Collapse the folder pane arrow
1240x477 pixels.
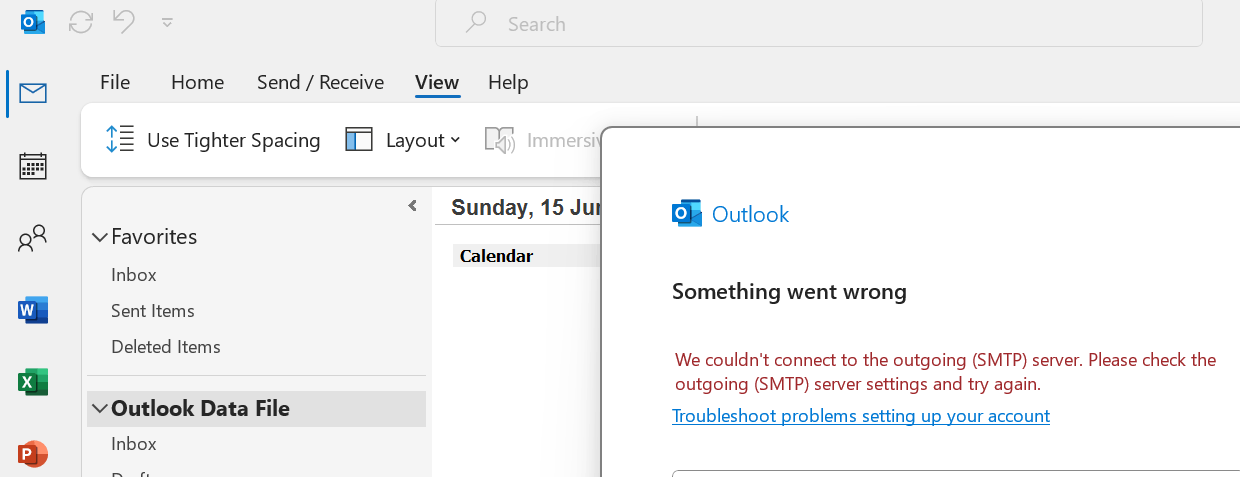[412, 206]
